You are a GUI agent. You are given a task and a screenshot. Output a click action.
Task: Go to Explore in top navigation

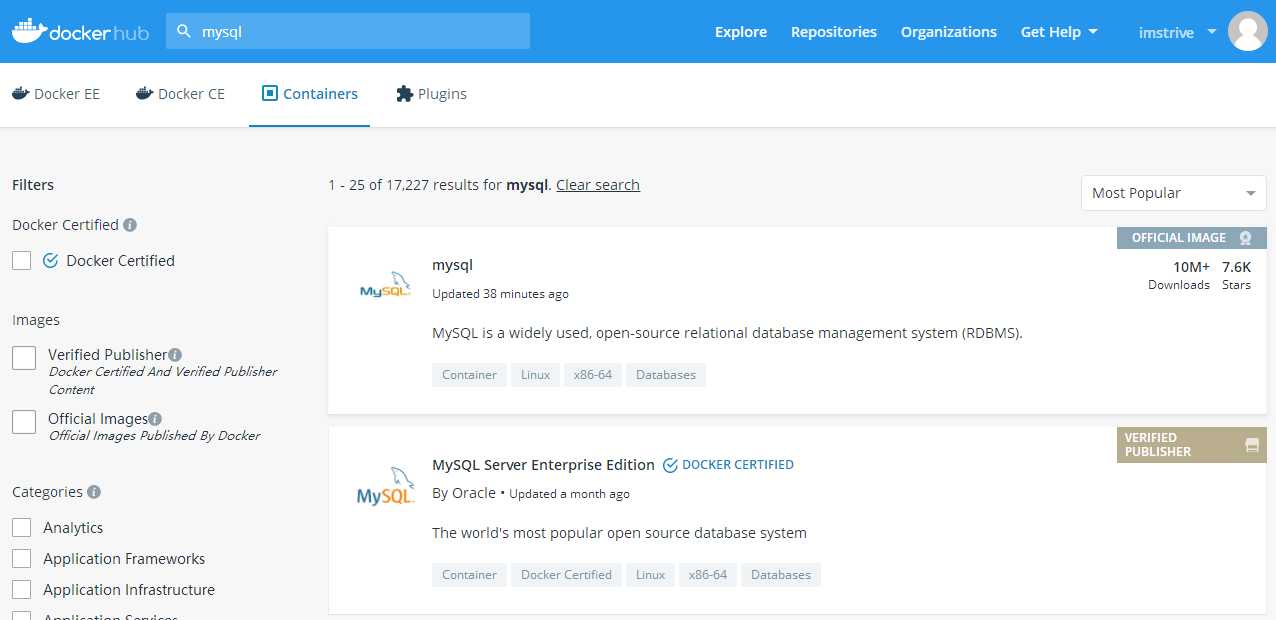(x=741, y=32)
